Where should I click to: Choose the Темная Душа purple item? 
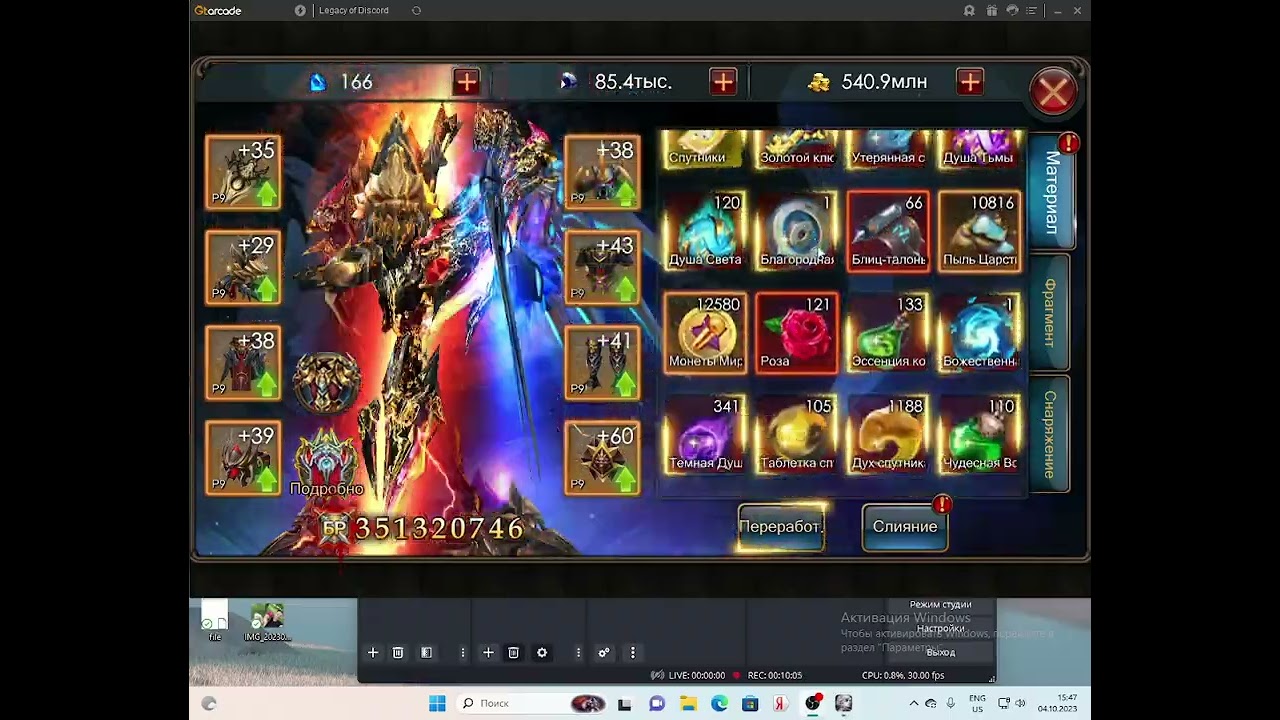705,434
